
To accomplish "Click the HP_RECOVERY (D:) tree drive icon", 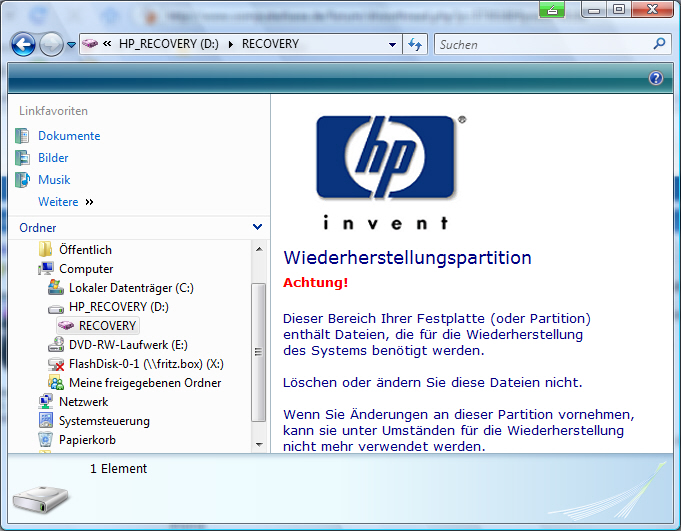I will 56,308.
